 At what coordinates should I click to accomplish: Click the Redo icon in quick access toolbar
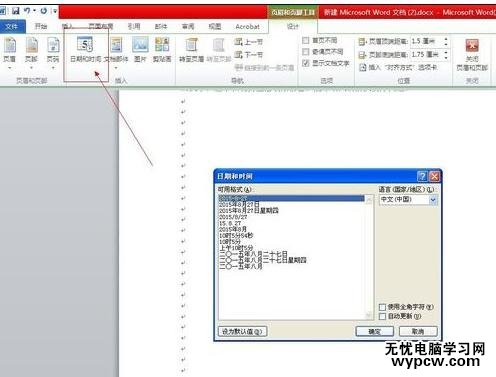pos(44,11)
